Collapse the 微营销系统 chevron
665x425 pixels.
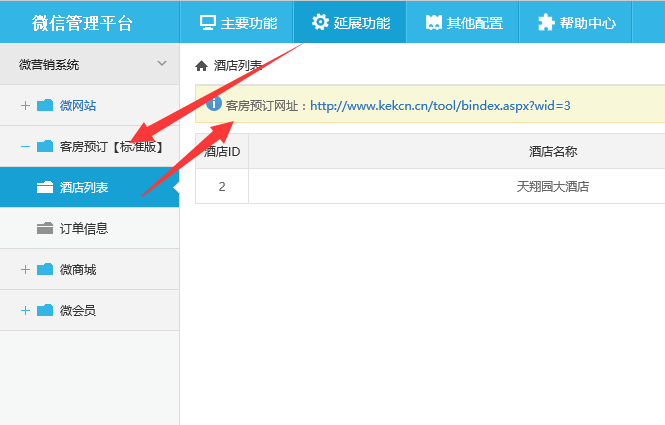[162, 64]
